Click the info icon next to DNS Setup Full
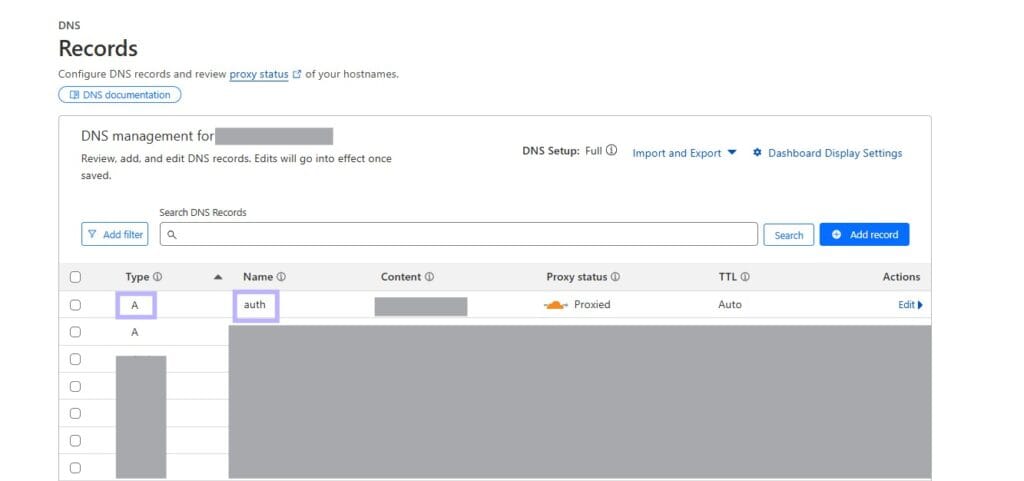 (x=611, y=150)
